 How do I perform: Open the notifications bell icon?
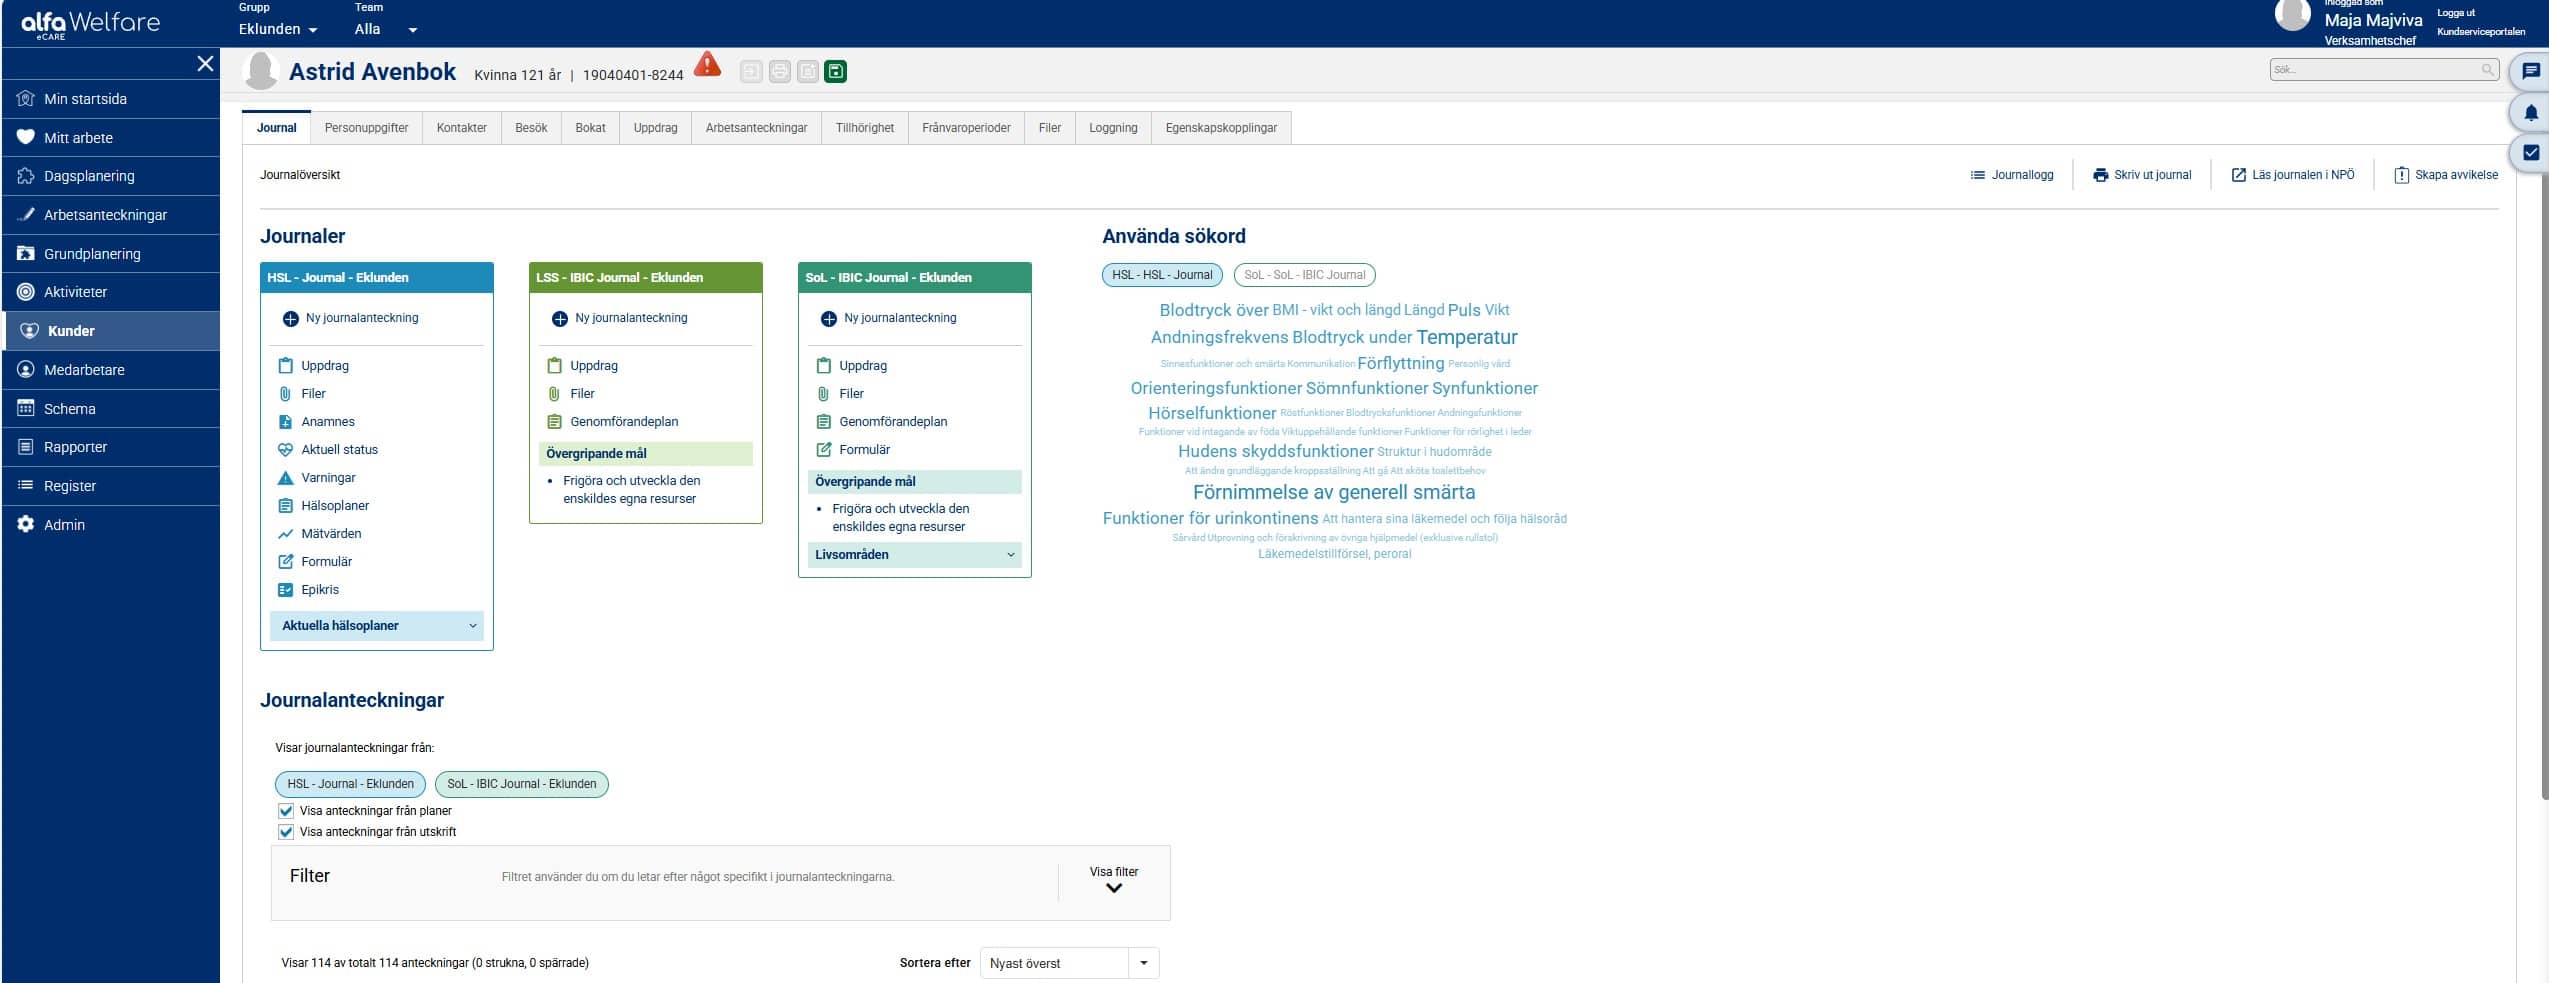pyautogui.click(x=2530, y=112)
